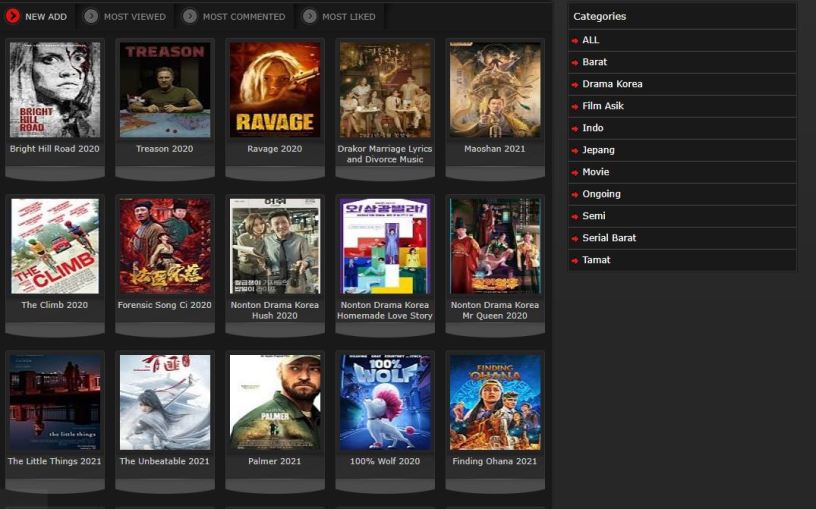816x509 pixels.
Task: Open The Climb poster
Action: pyautogui.click(x=55, y=246)
